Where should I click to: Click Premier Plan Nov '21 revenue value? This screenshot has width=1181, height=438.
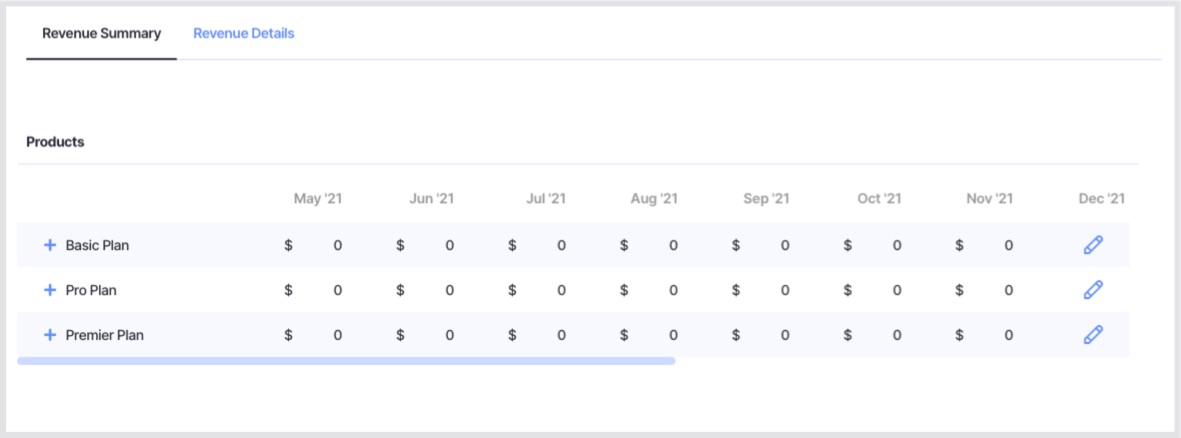[1008, 335]
